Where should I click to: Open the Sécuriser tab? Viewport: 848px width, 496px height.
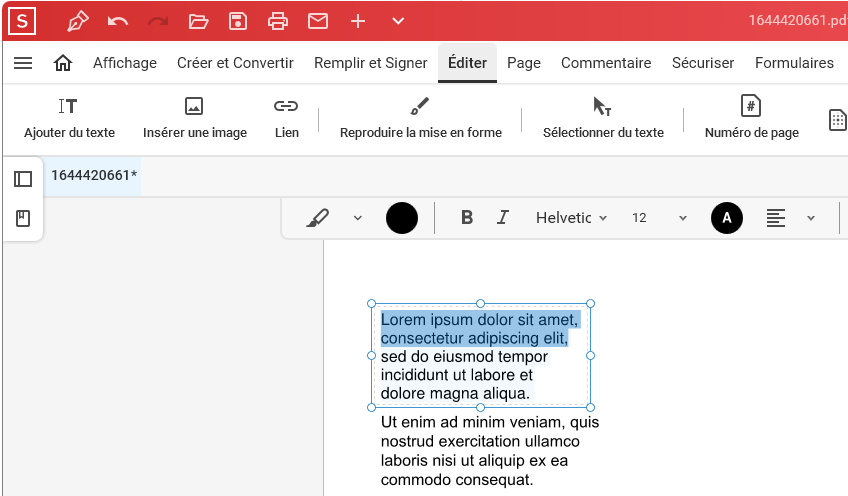point(703,63)
